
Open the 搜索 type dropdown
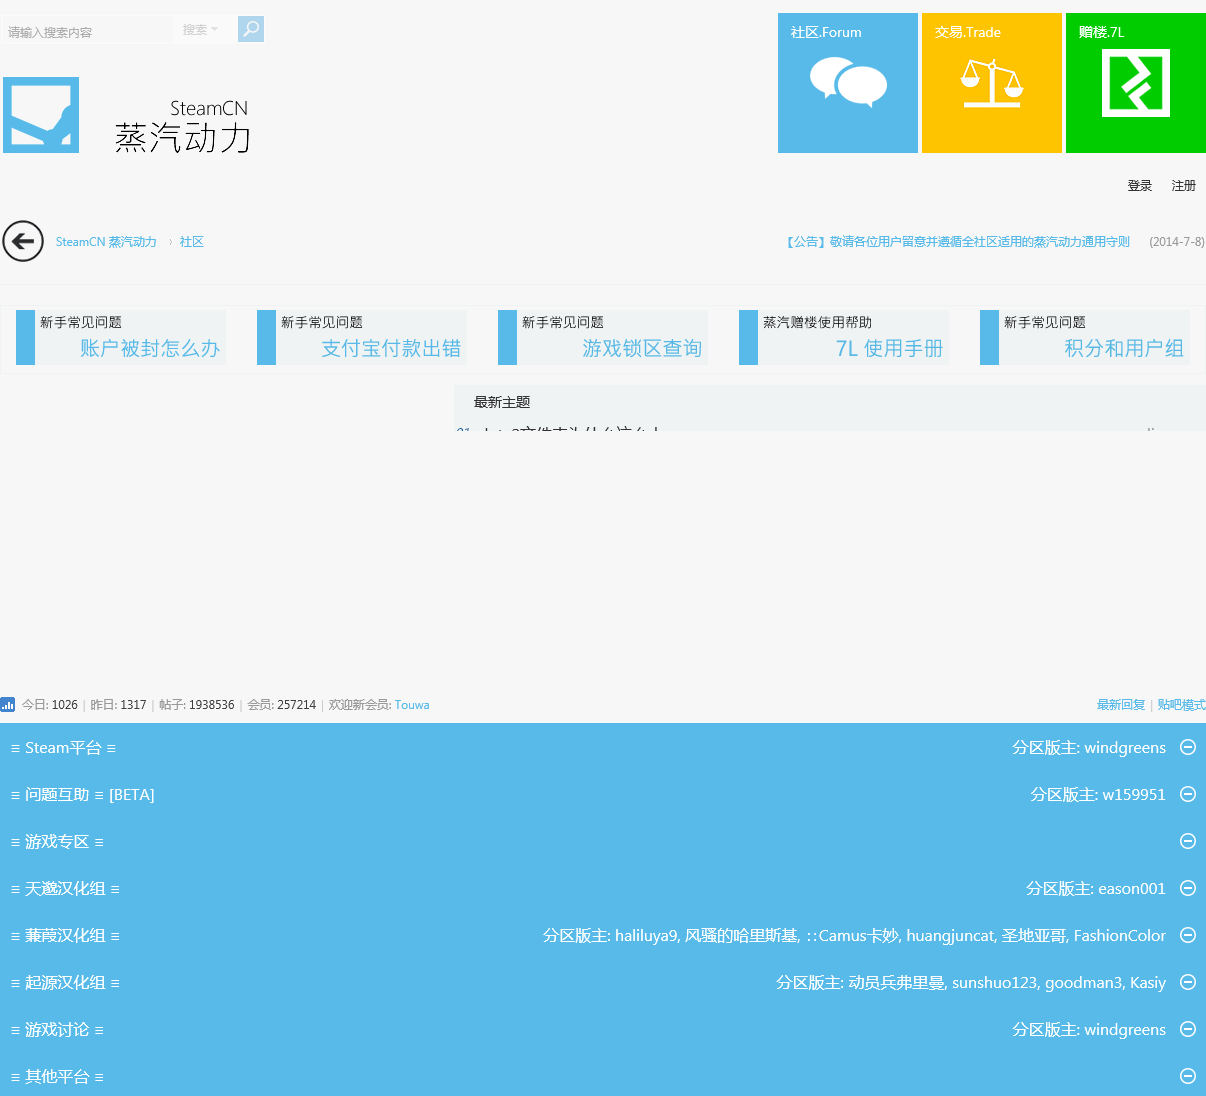click(200, 30)
